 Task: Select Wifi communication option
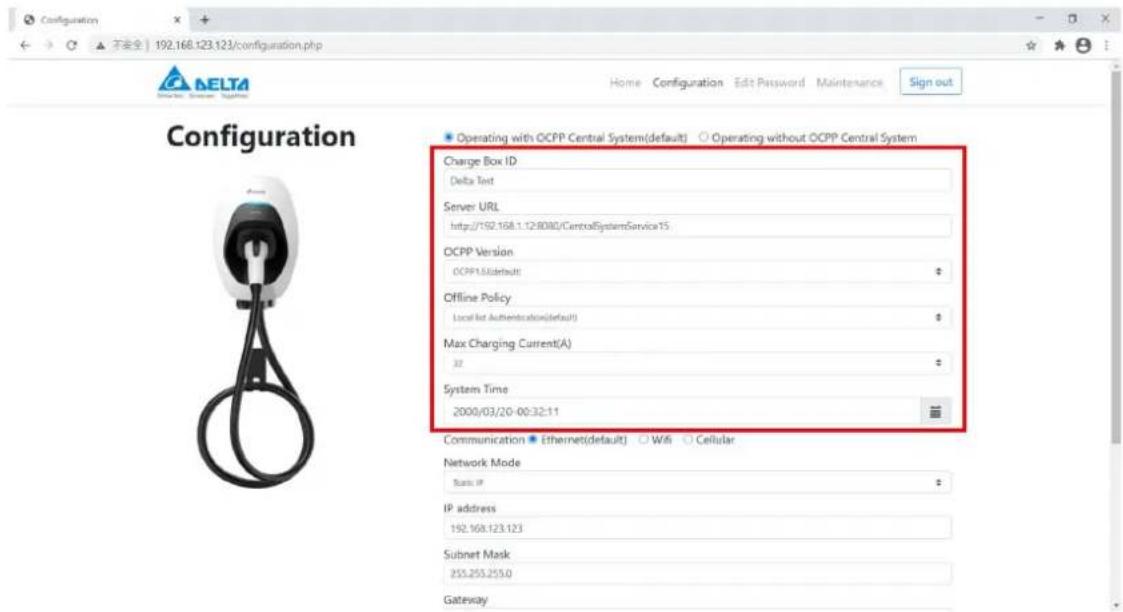point(643,439)
